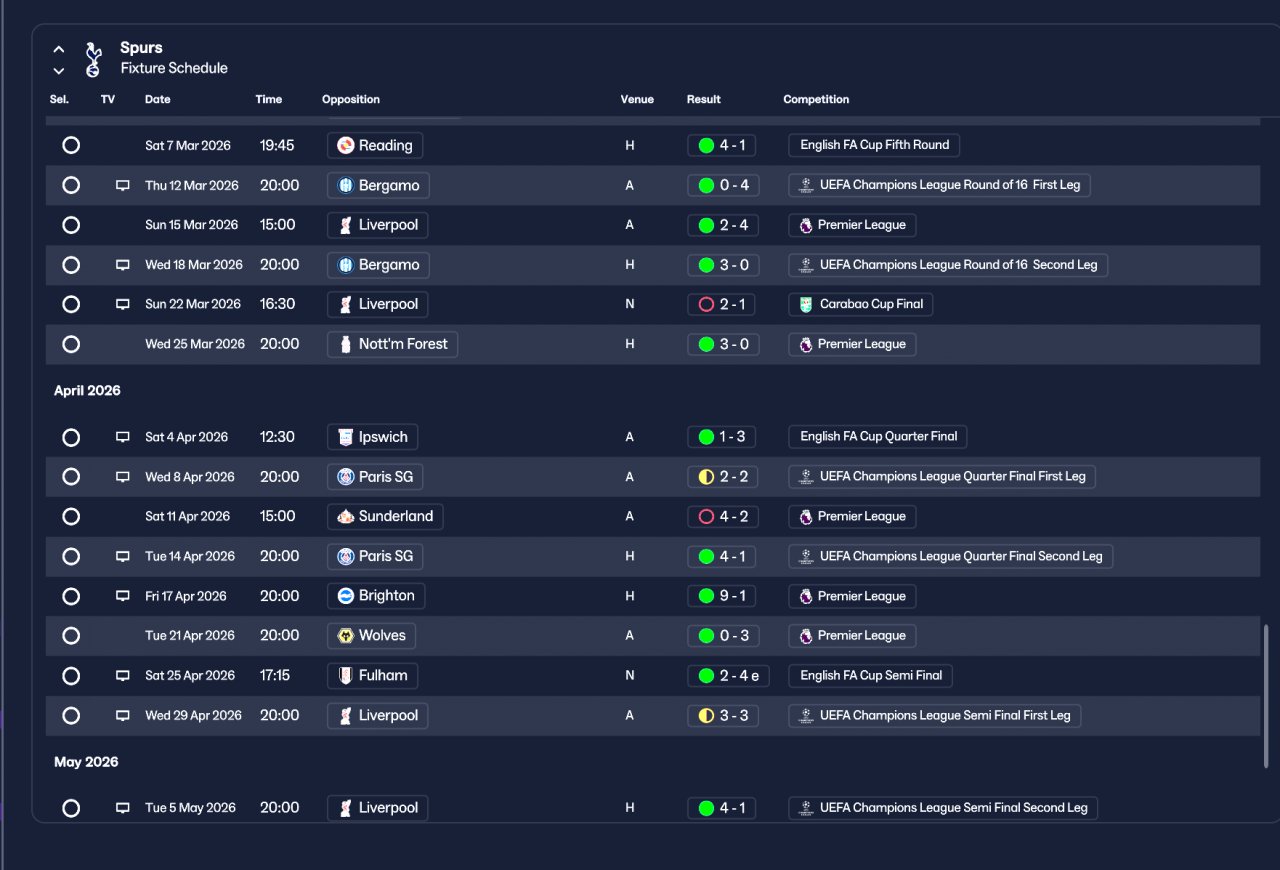Open the 0 - 3 result against Wolves

pos(722,636)
